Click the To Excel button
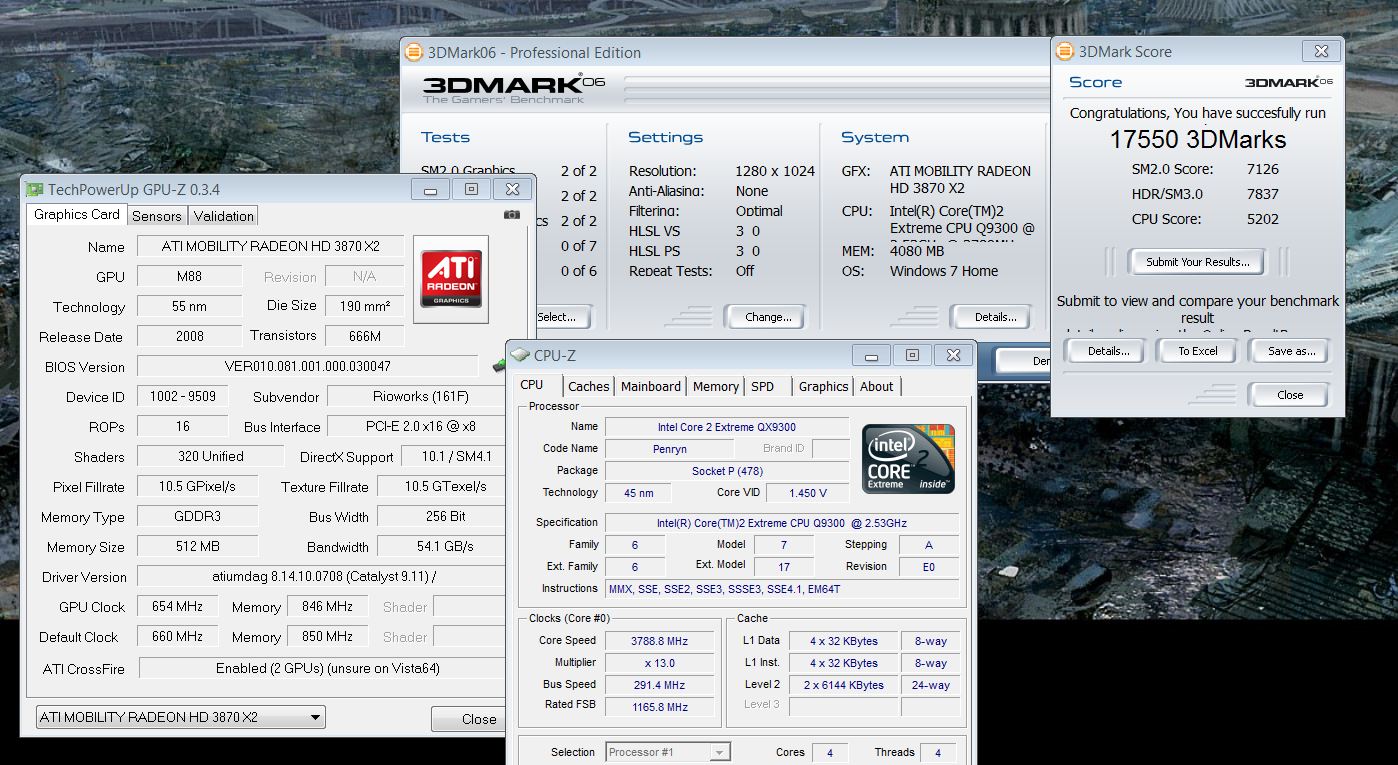Image resolution: width=1398 pixels, height=765 pixels. pyautogui.click(x=1198, y=351)
